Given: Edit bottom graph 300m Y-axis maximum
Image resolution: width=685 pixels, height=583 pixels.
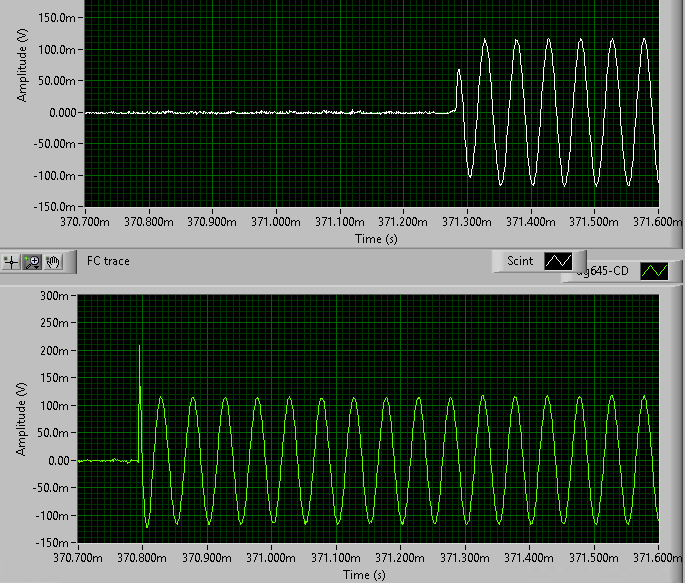Looking at the screenshot, I should click(54, 296).
